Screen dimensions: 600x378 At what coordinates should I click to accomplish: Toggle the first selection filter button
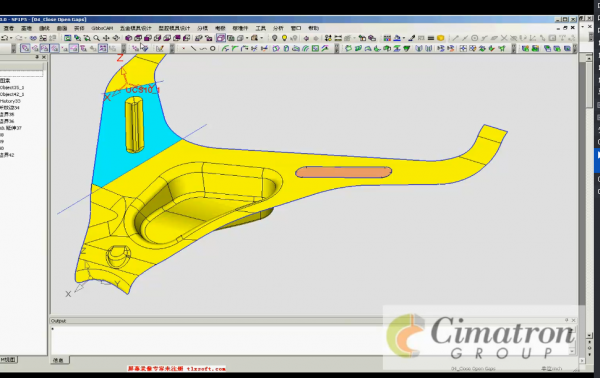(25, 48)
